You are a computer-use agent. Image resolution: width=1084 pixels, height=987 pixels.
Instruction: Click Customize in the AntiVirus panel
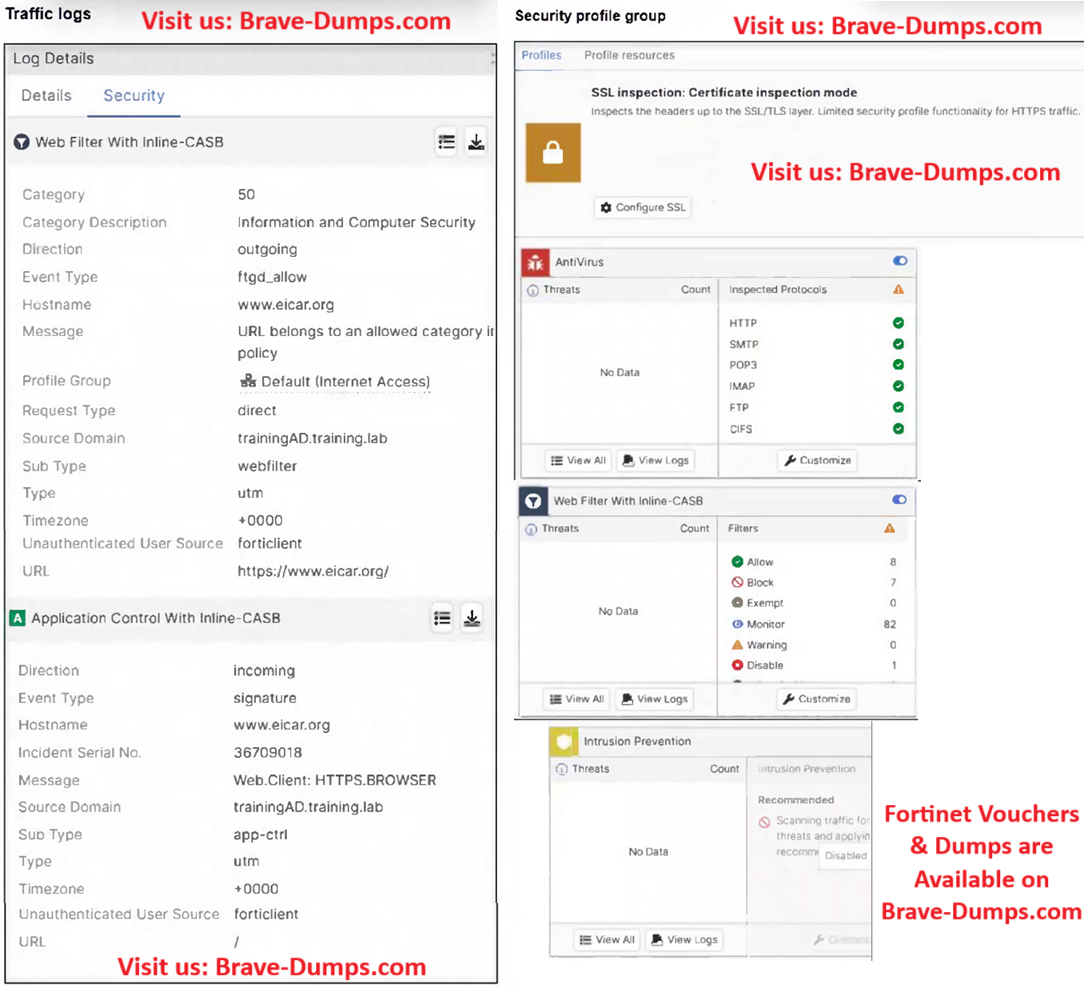click(818, 461)
